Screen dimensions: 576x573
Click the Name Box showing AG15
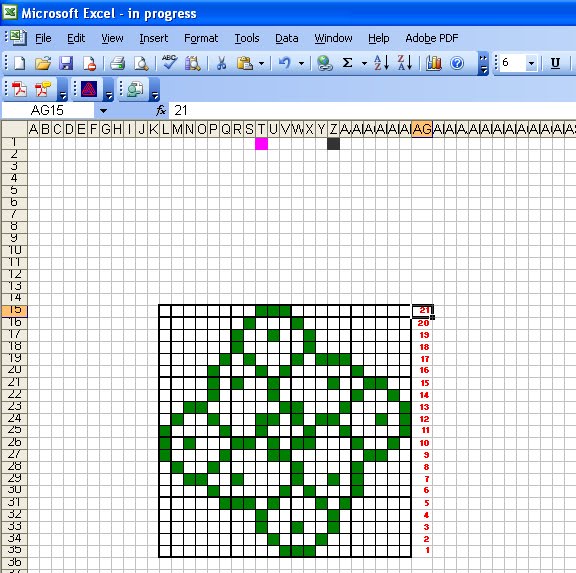pos(47,110)
